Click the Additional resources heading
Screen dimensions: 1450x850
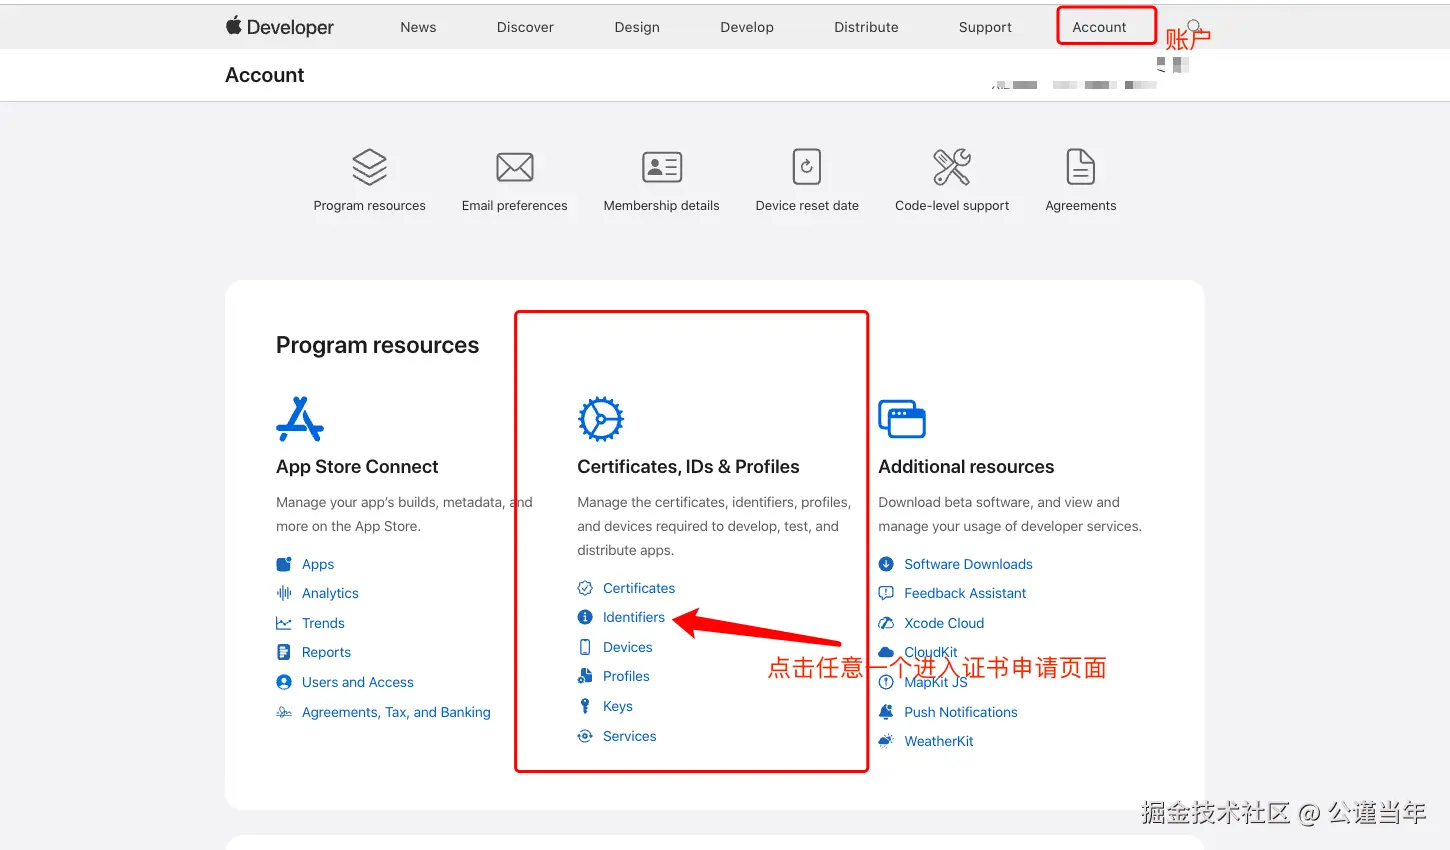click(x=966, y=467)
